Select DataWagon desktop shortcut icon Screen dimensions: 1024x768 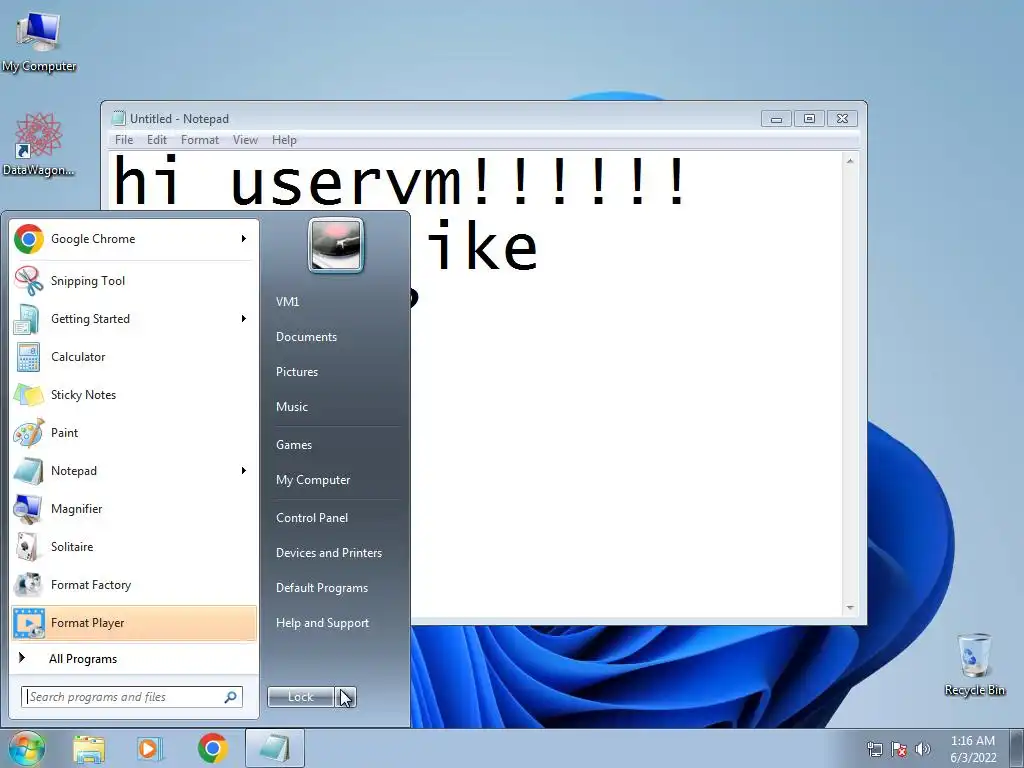38,144
